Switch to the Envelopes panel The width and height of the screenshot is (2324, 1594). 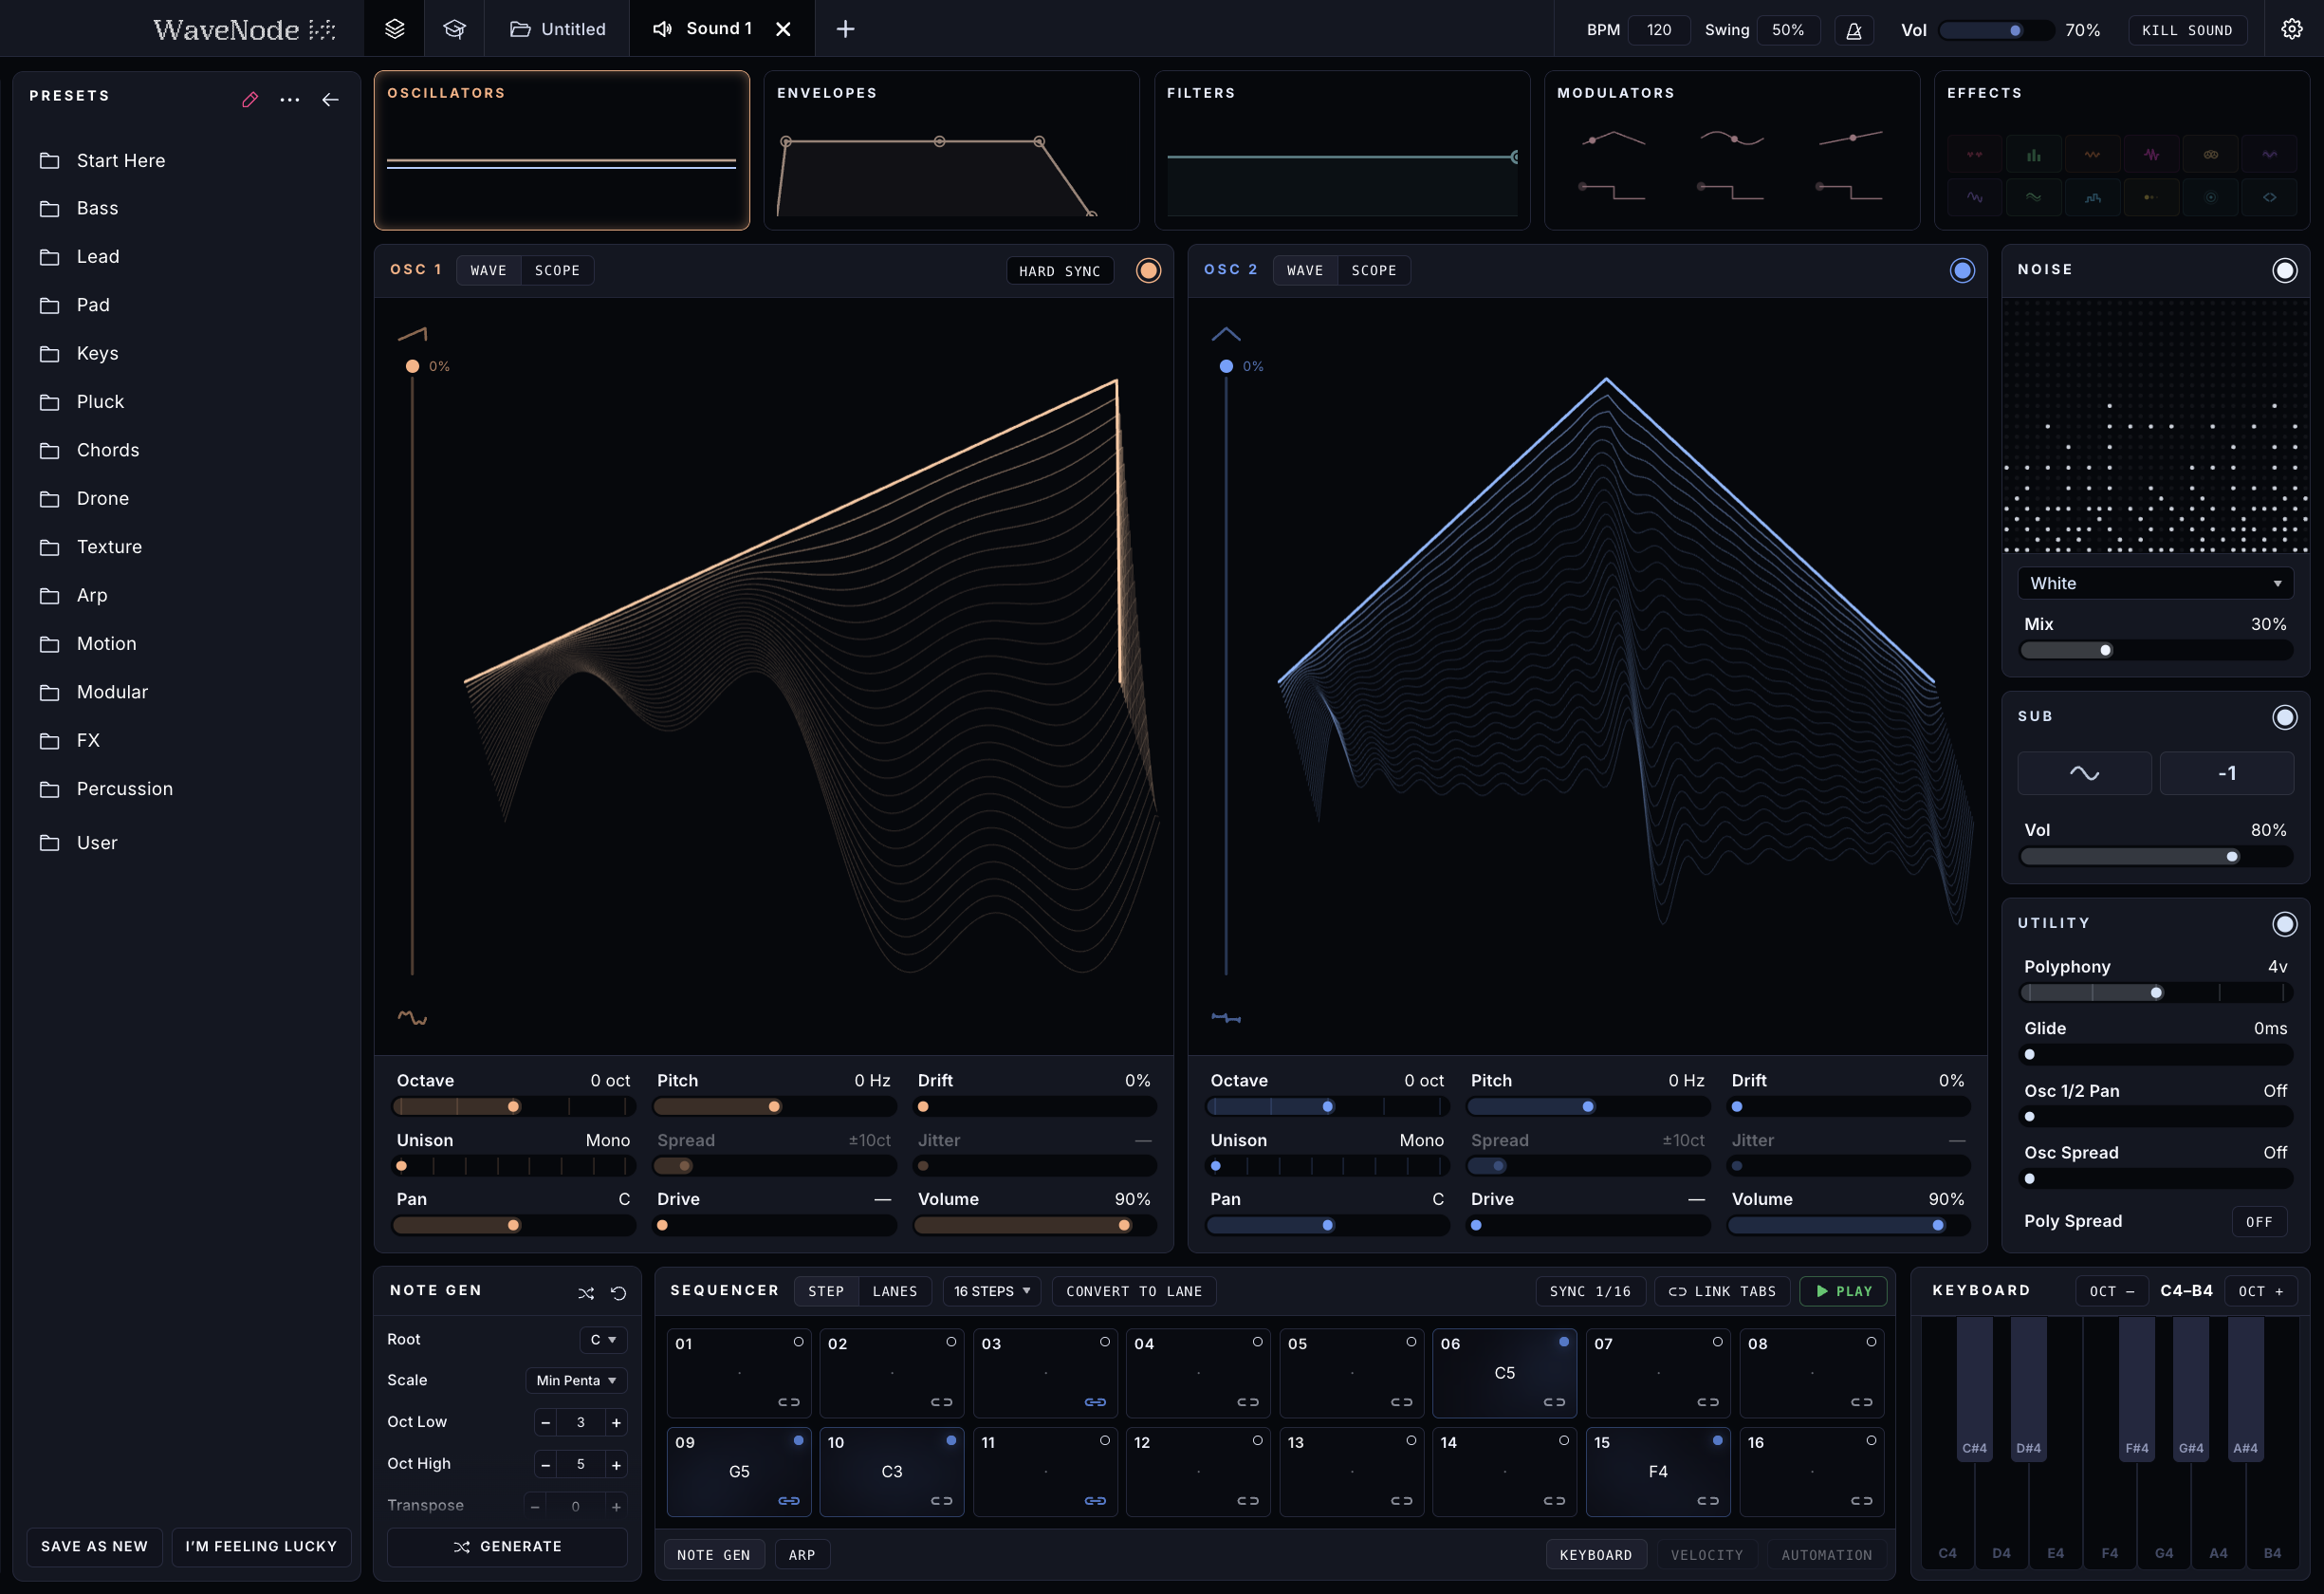point(951,150)
